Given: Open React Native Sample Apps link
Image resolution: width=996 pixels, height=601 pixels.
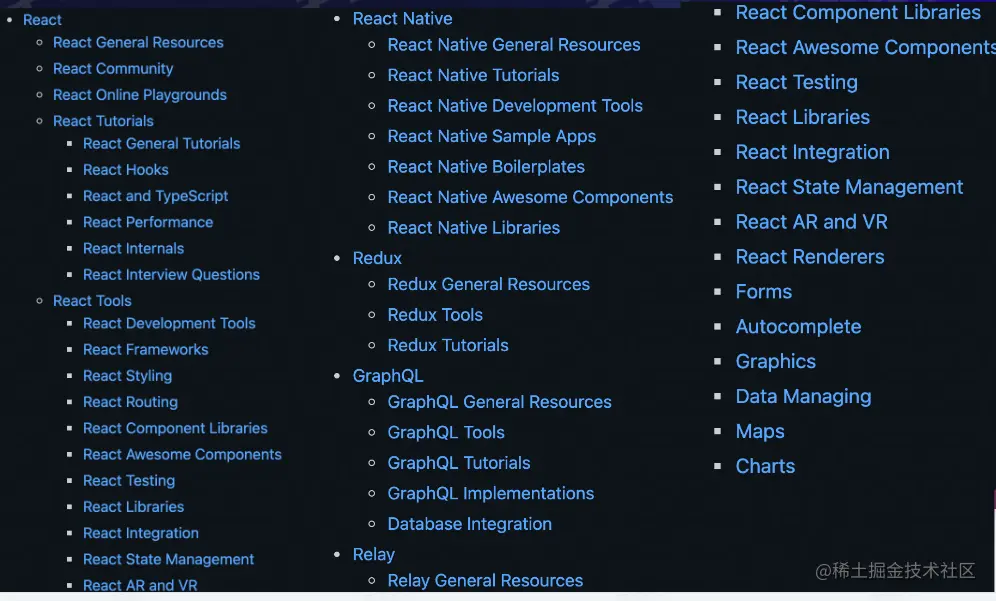Looking at the screenshot, I should click(x=492, y=137).
